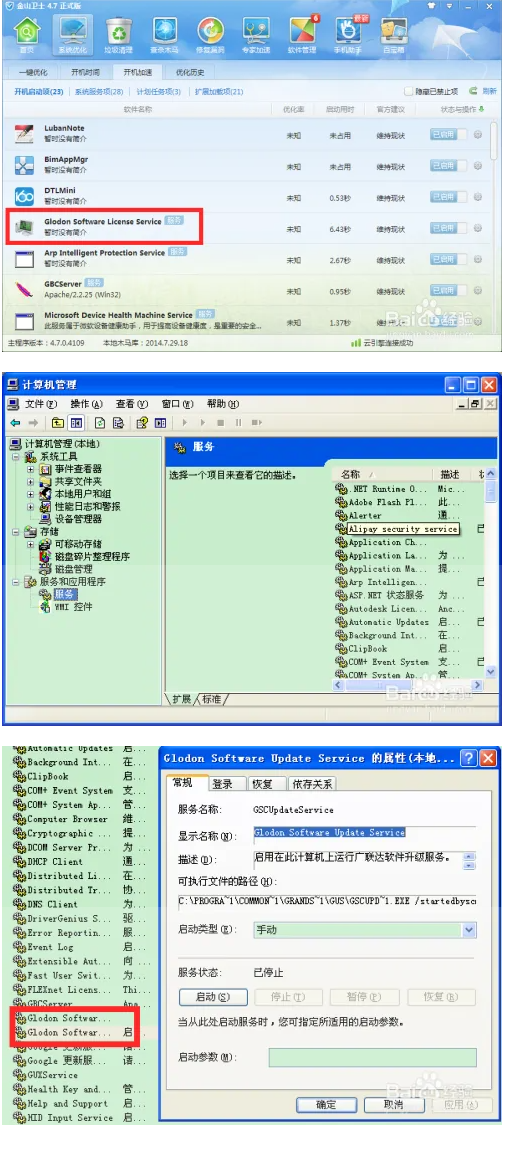The height and width of the screenshot is (1151, 507).
Task: Select the 磁盘管理 tree item
Action: tap(66, 569)
